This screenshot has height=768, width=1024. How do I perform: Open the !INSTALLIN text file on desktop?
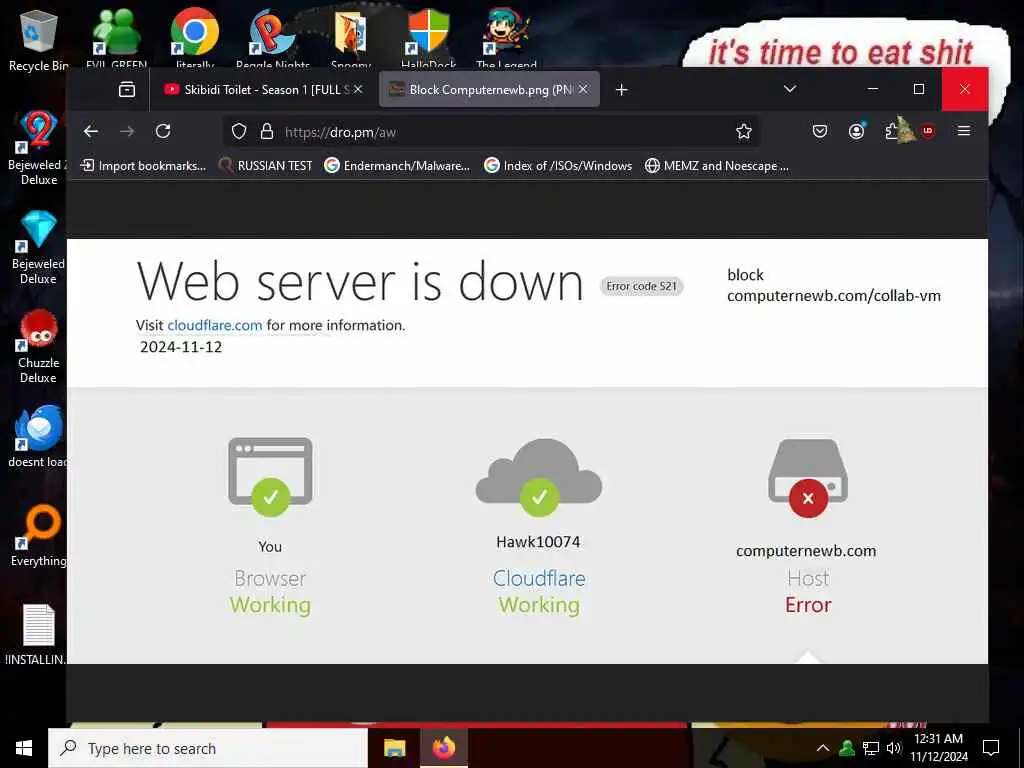[38, 635]
